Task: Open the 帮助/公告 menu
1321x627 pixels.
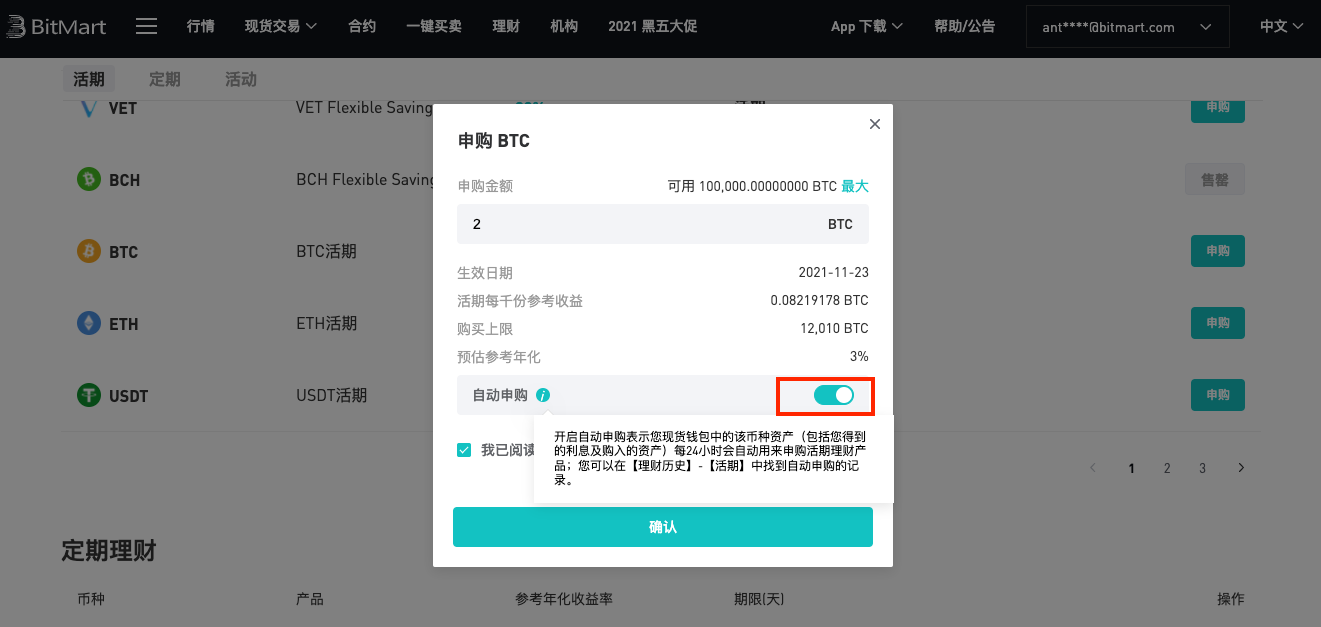Action: click(x=965, y=27)
